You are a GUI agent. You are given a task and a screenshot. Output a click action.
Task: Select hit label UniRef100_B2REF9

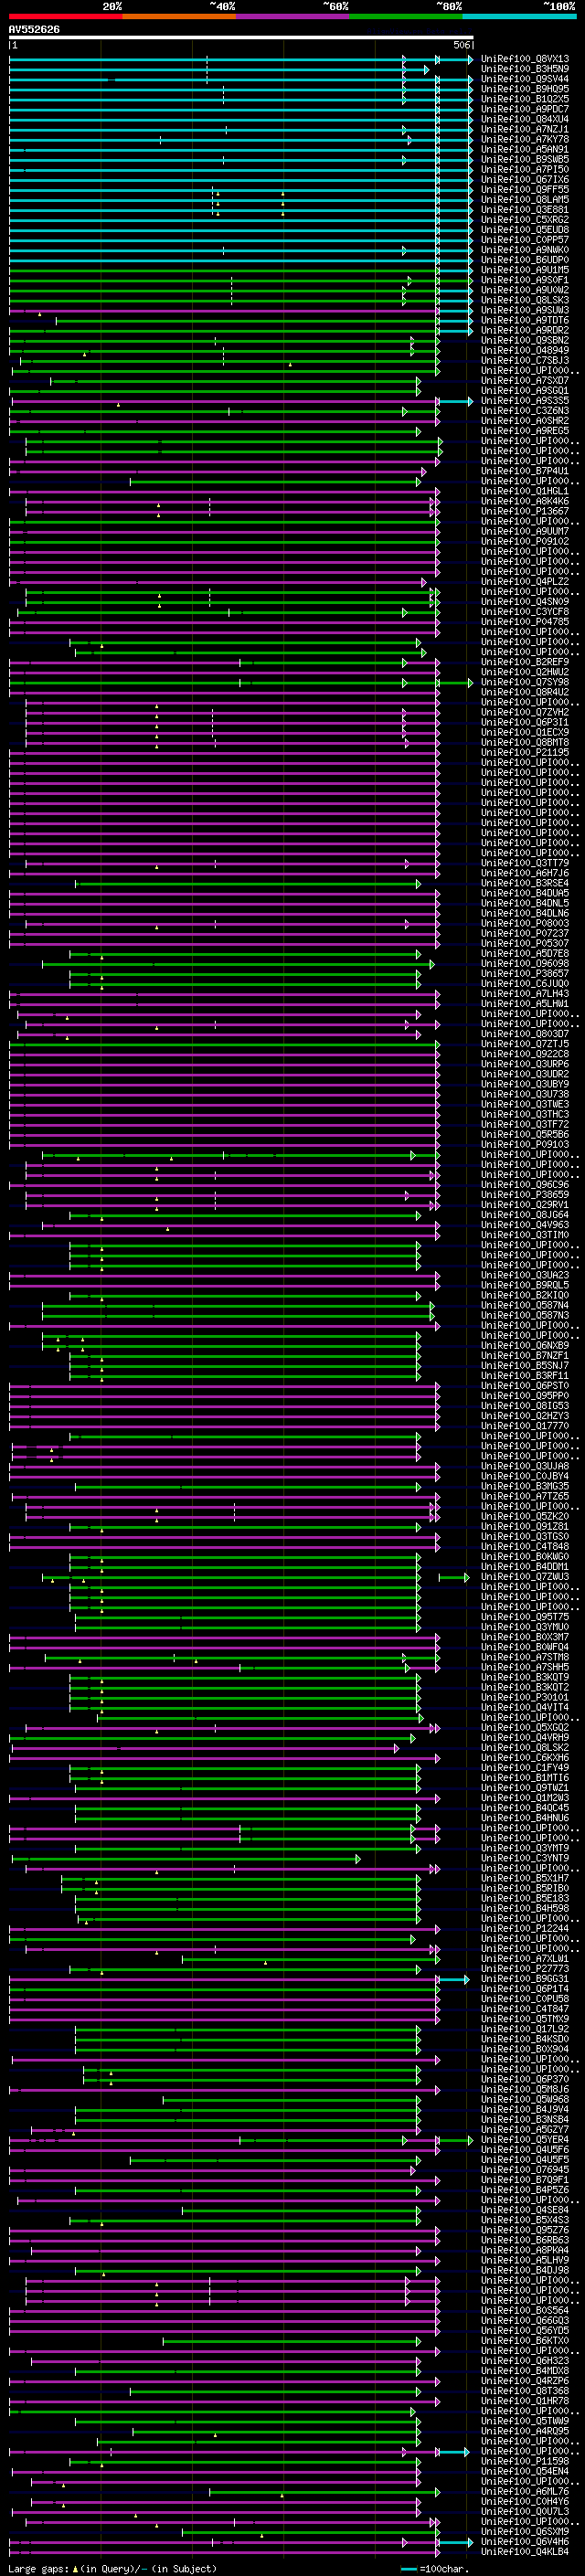pos(525,662)
